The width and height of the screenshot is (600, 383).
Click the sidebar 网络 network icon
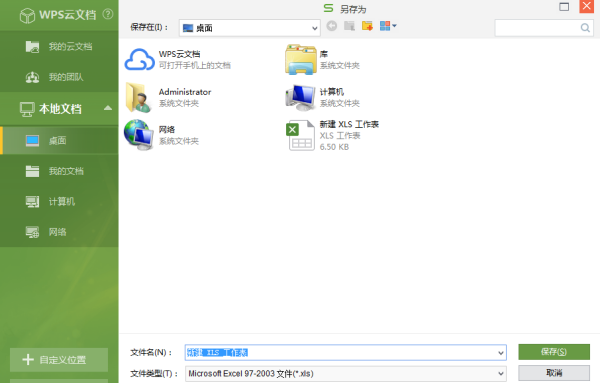coord(32,232)
